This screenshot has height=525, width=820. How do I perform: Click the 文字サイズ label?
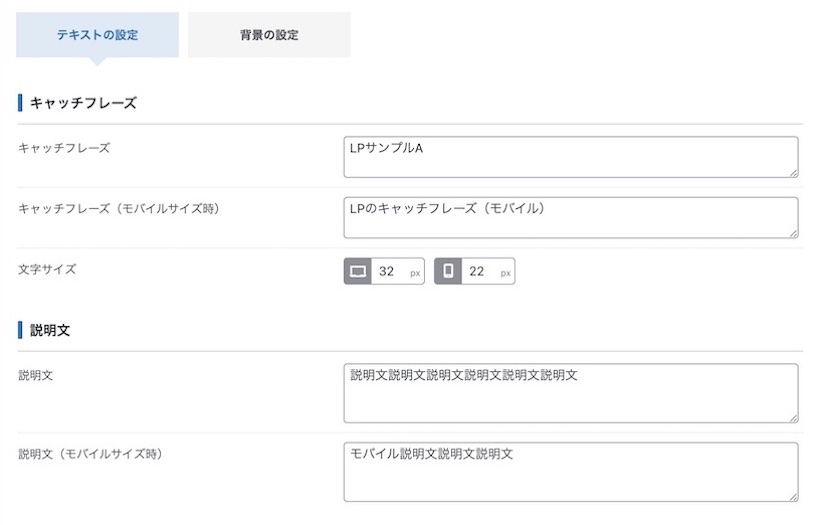pos(47,270)
